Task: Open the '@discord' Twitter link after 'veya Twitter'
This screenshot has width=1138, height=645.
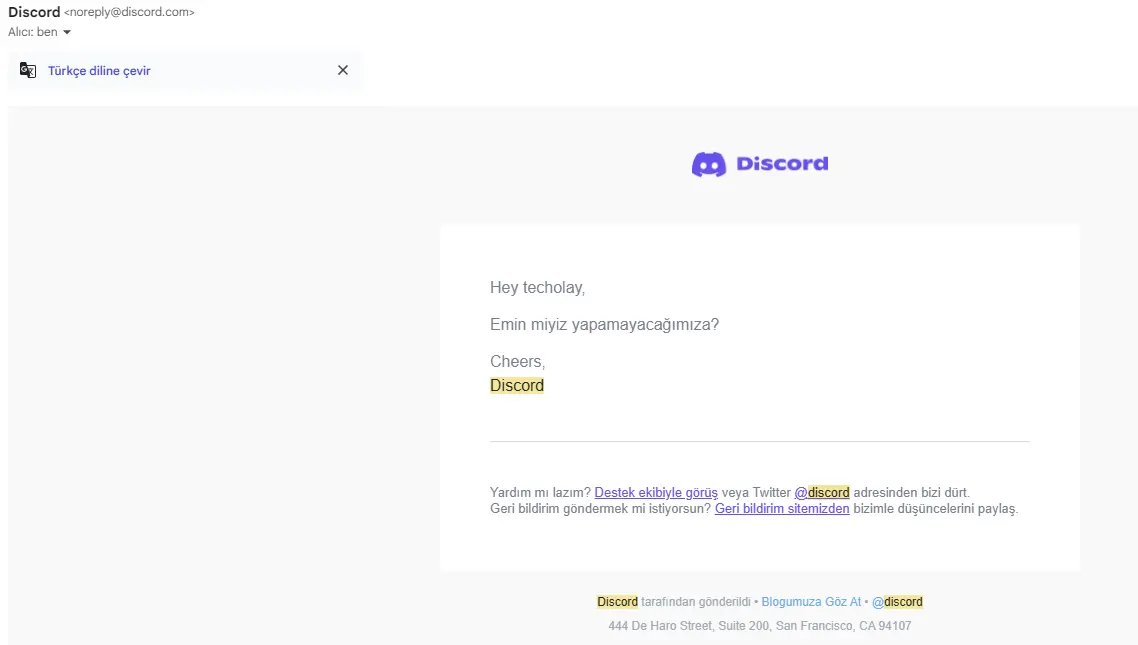Action: click(822, 493)
